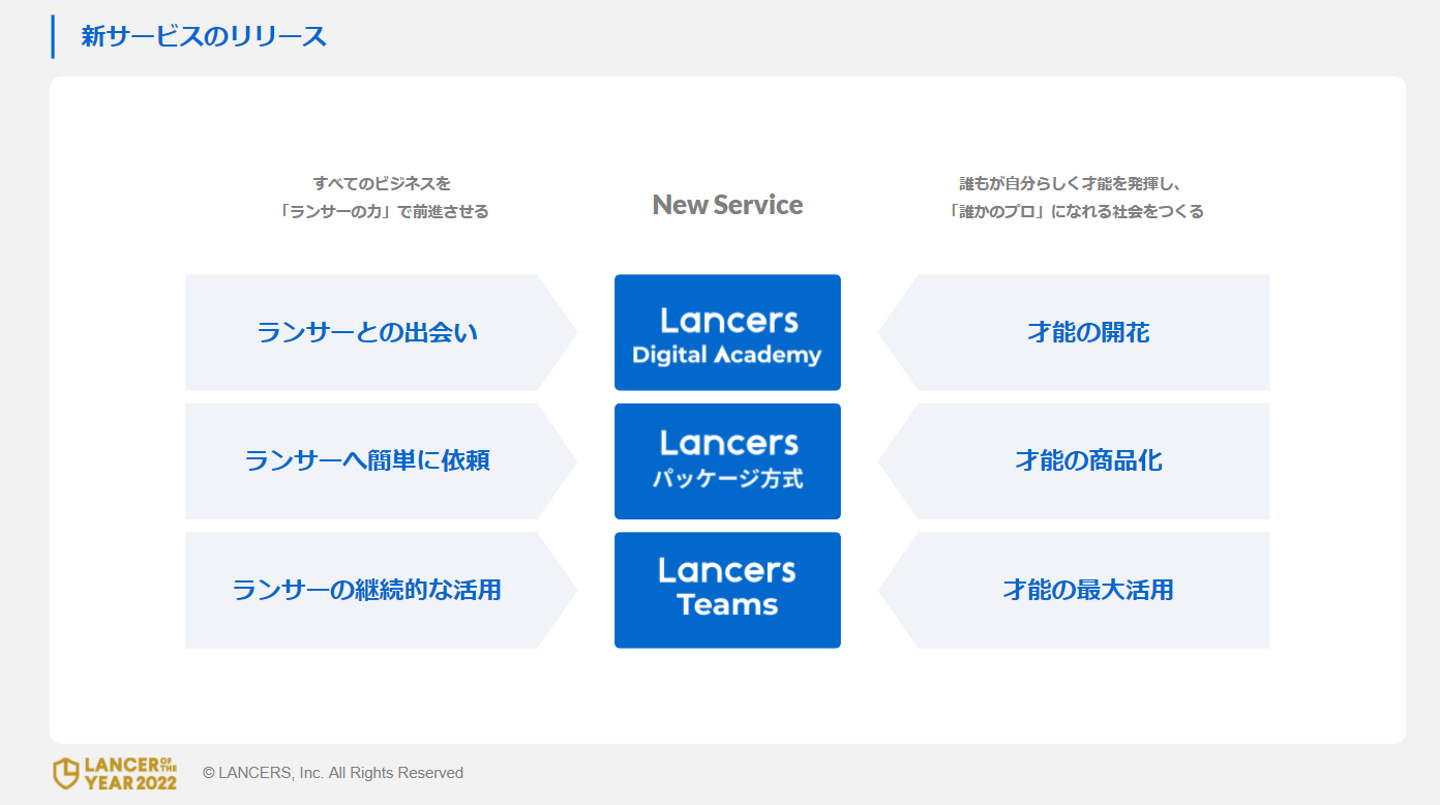The width and height of the screenshot is (1440, 805).
Task: Click the Lancer of the Year 2022 logo
Action: [115, 773]
